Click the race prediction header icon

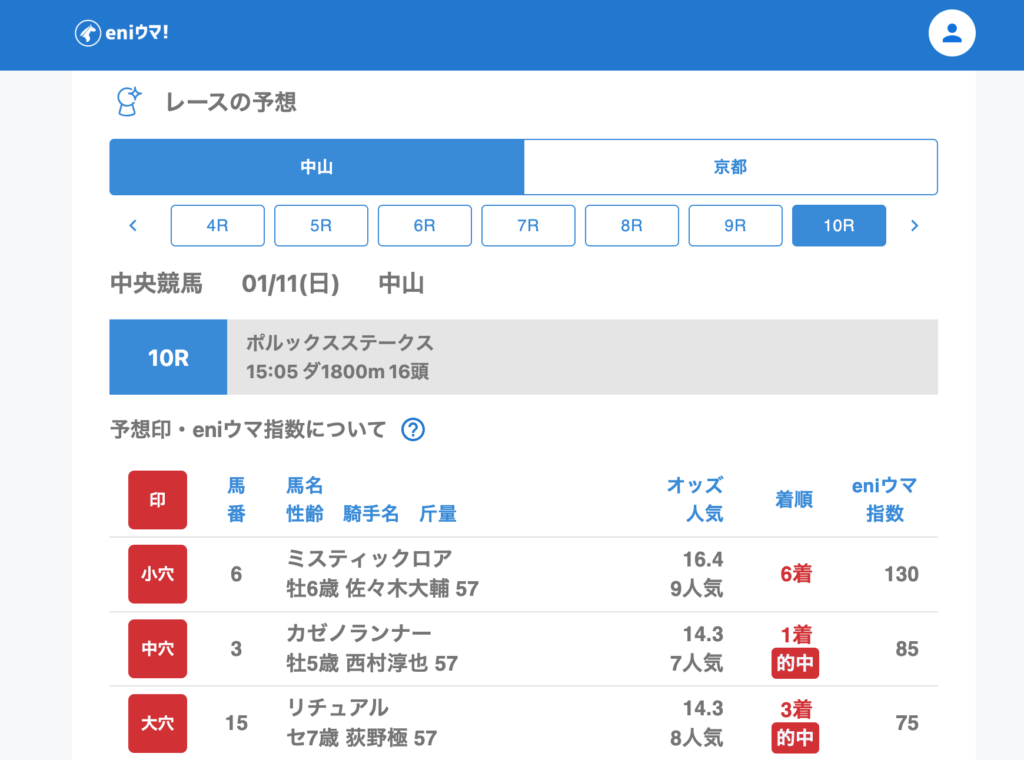128,102
